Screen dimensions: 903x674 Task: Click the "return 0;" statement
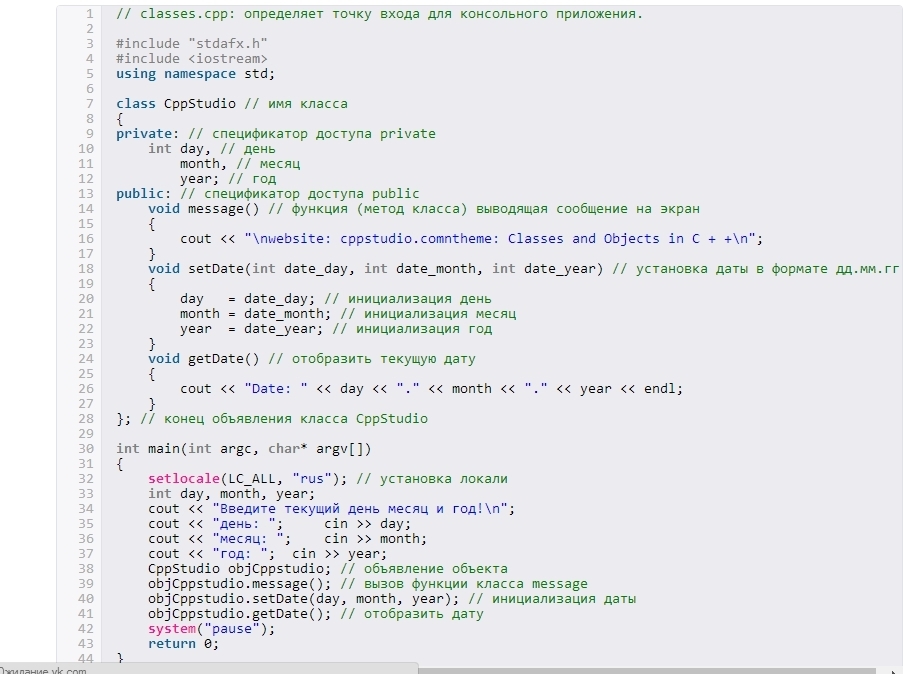(184, 643)
